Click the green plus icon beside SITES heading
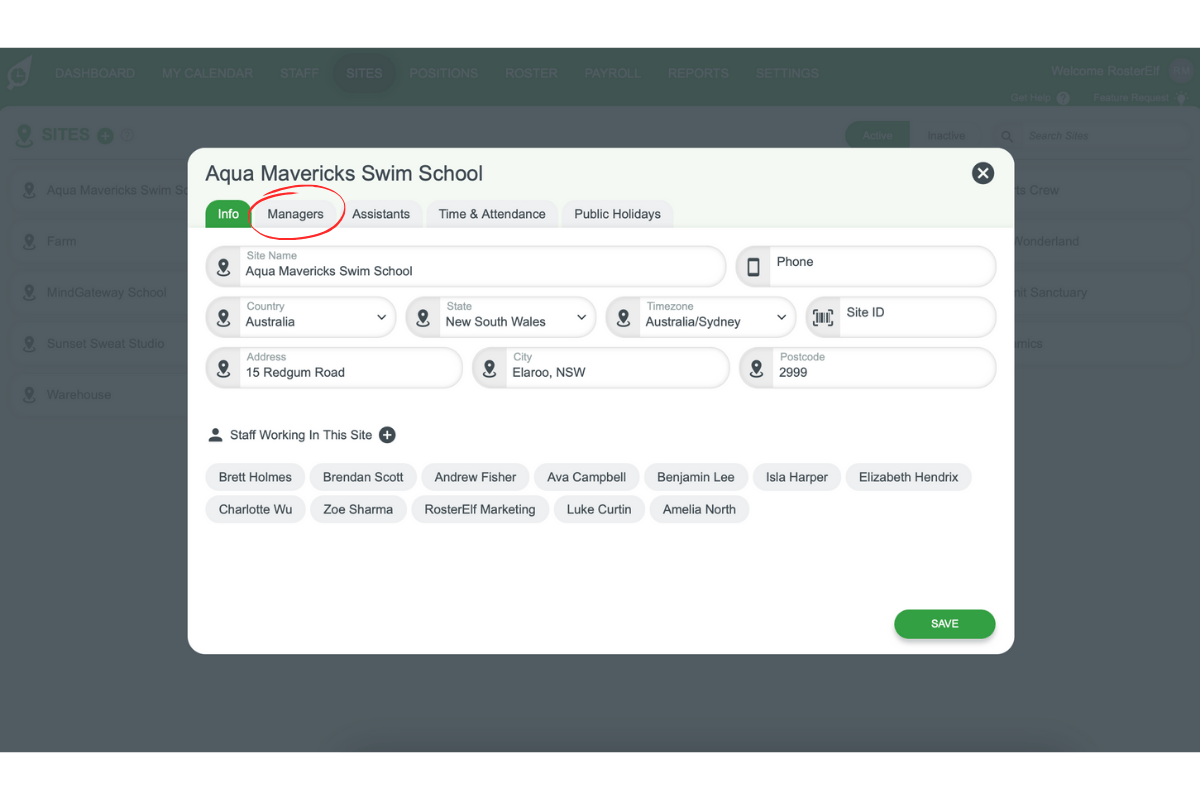The image size is (1200, 800). [103, 134]
